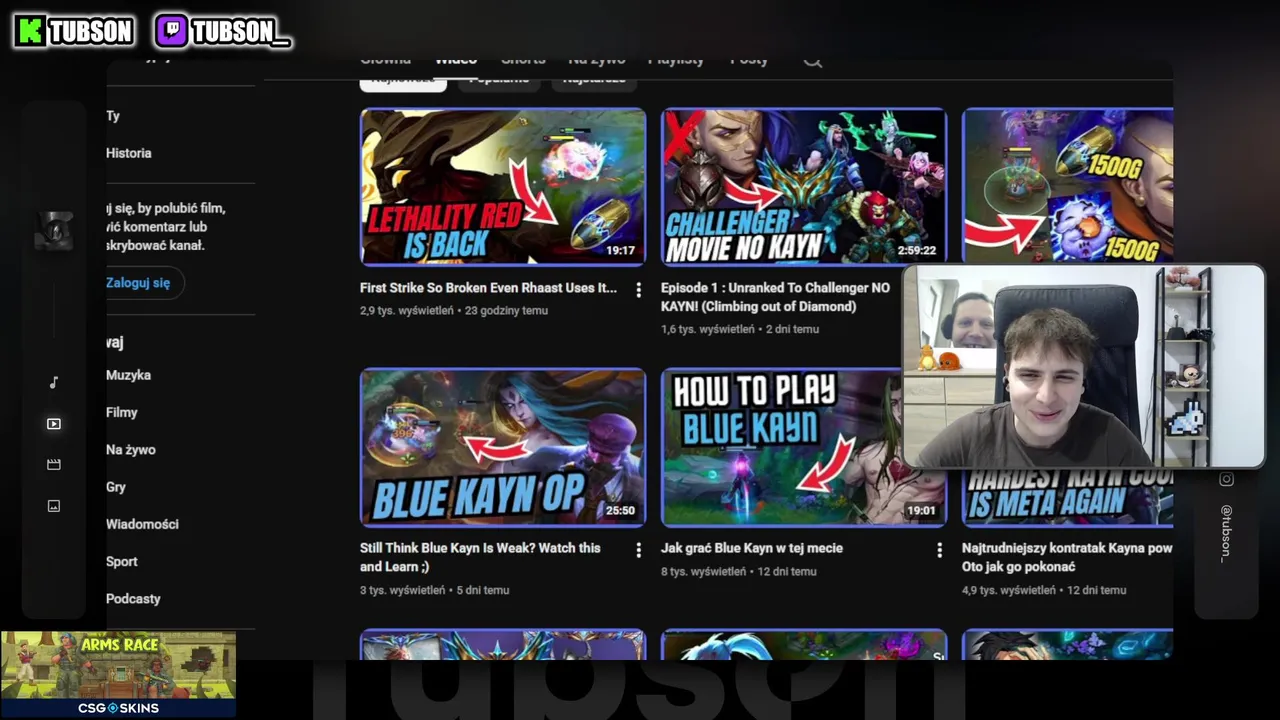Open title First Strike So Broken Even Rhaast Uses It
The image size is (1280, 720).
click(488, 288)
